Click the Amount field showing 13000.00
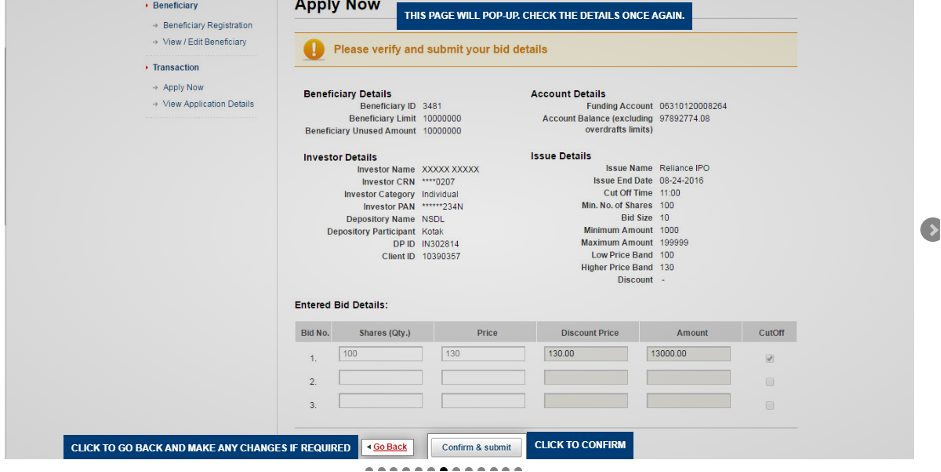Screen dimensions: 941x472 coord(688,354)
